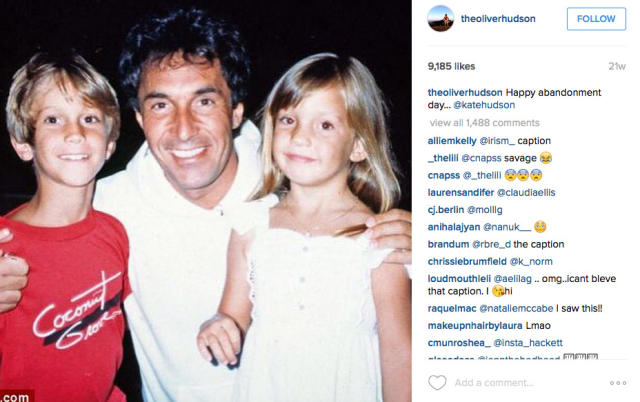Click theoliverhudson profile avatar picture

pos(440,18)
